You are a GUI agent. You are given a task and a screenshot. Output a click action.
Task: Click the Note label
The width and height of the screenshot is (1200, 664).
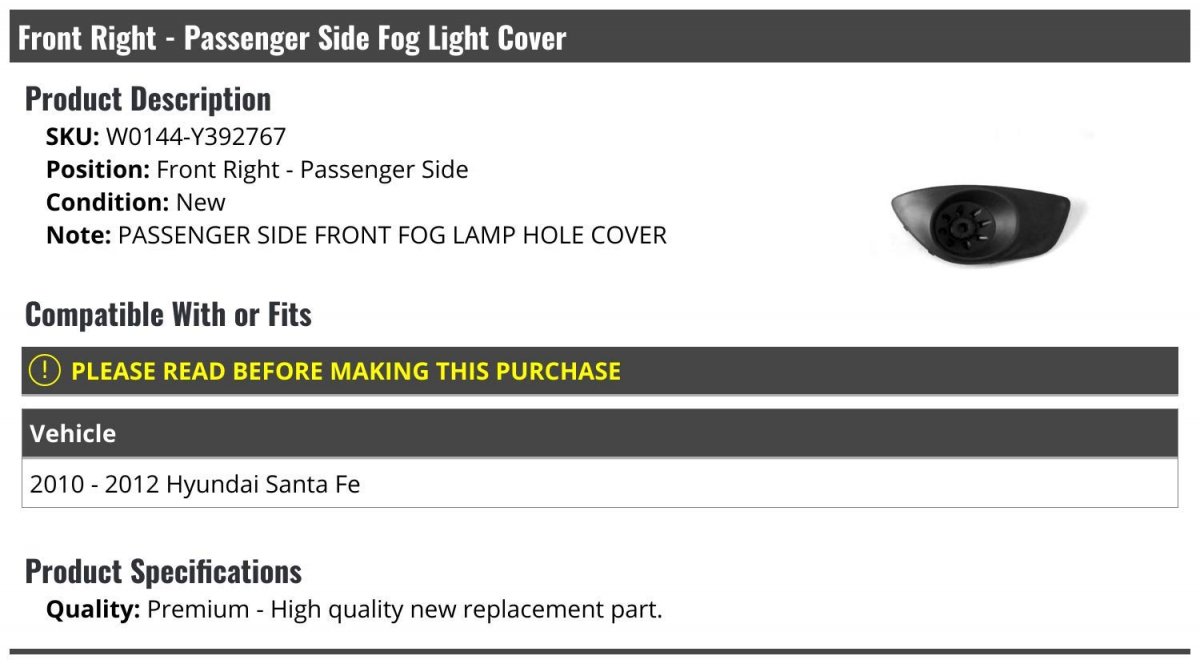[x=77, y=236]
